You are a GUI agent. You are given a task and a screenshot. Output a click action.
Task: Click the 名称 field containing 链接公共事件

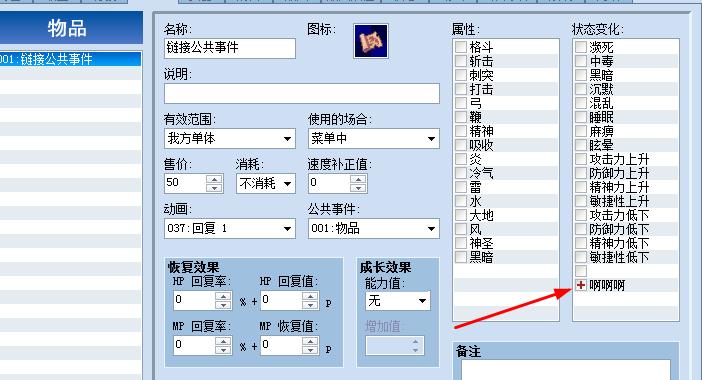pyautogui.click(x=230, y=48)
